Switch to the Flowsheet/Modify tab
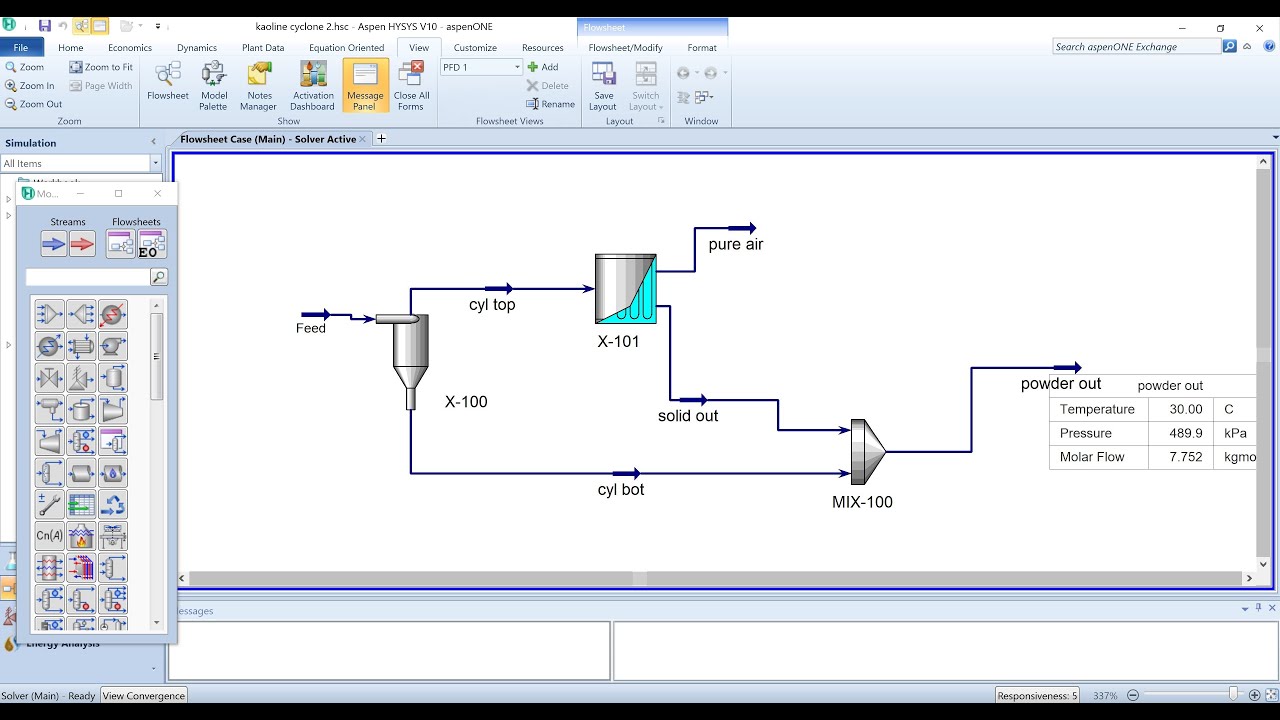Screen dimensions: 1280x720 click(x=625, y=47)
